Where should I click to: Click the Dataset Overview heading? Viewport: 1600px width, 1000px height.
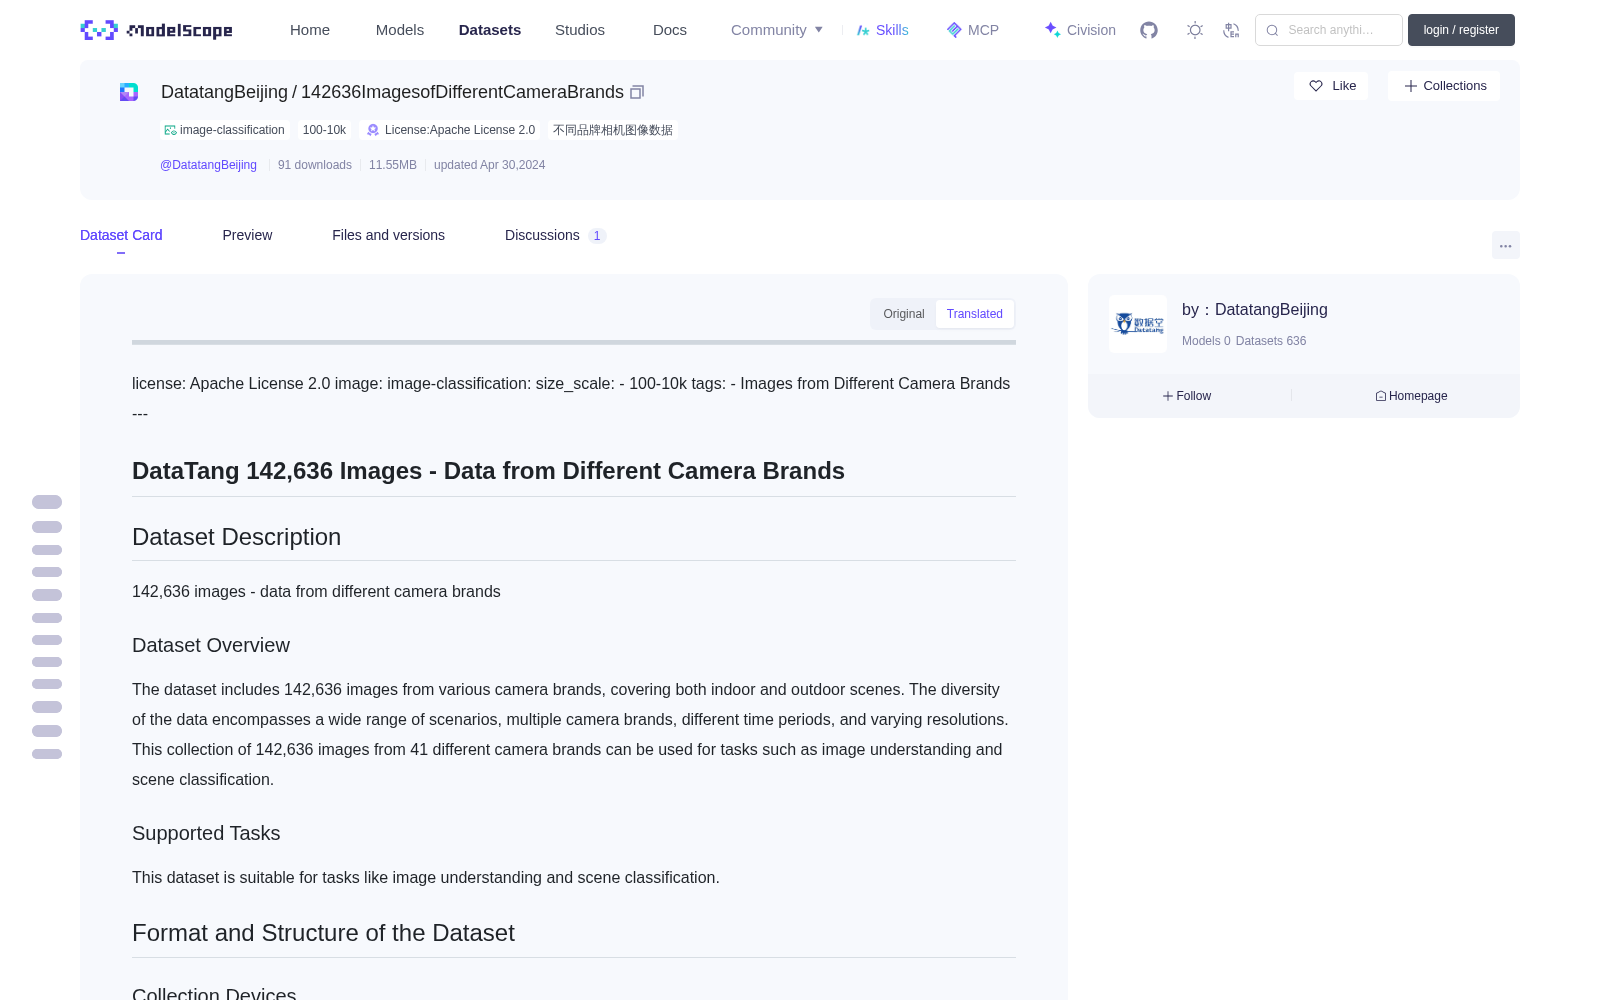(x=211, y=645)
